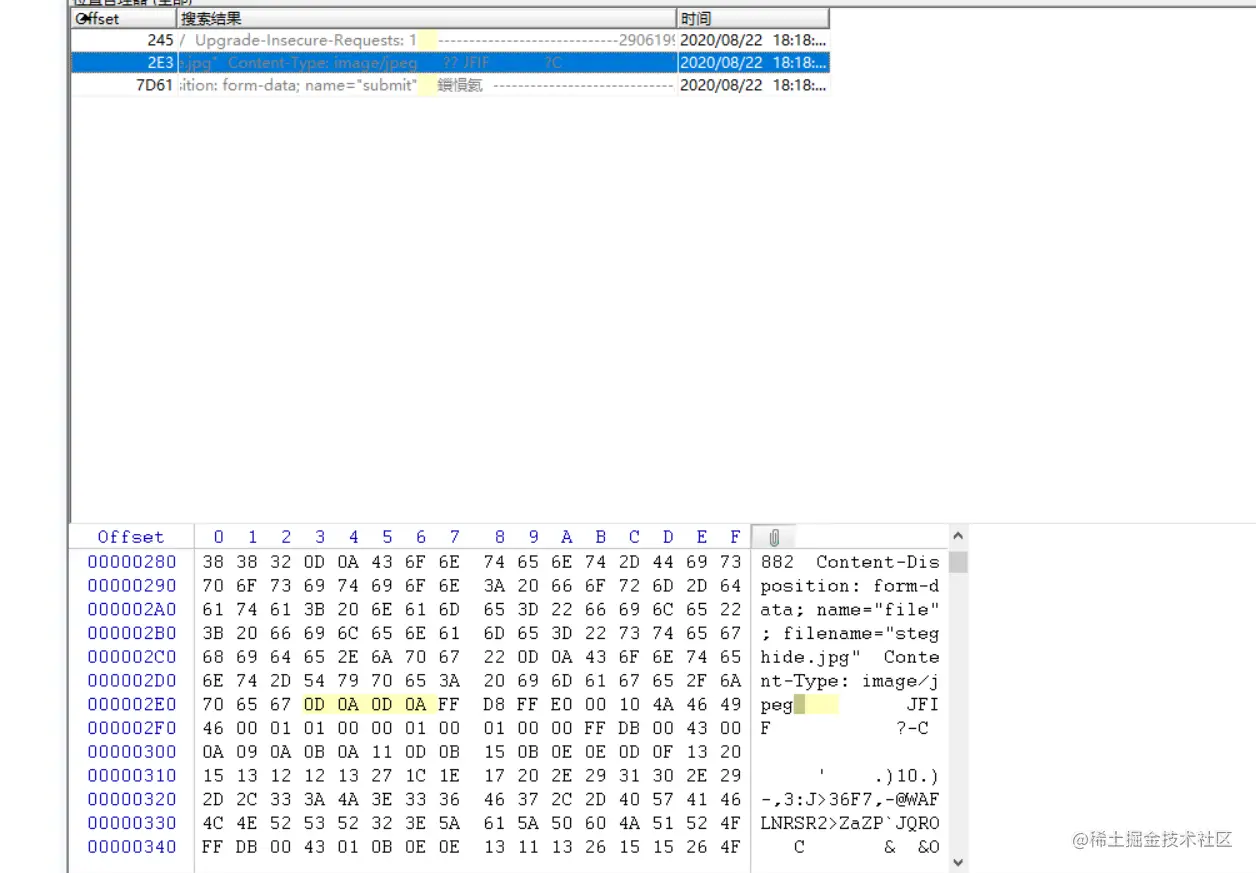Viewport: 1256px width, 873px height.
Task: Click offset row 000002F0
Action: 131,728
